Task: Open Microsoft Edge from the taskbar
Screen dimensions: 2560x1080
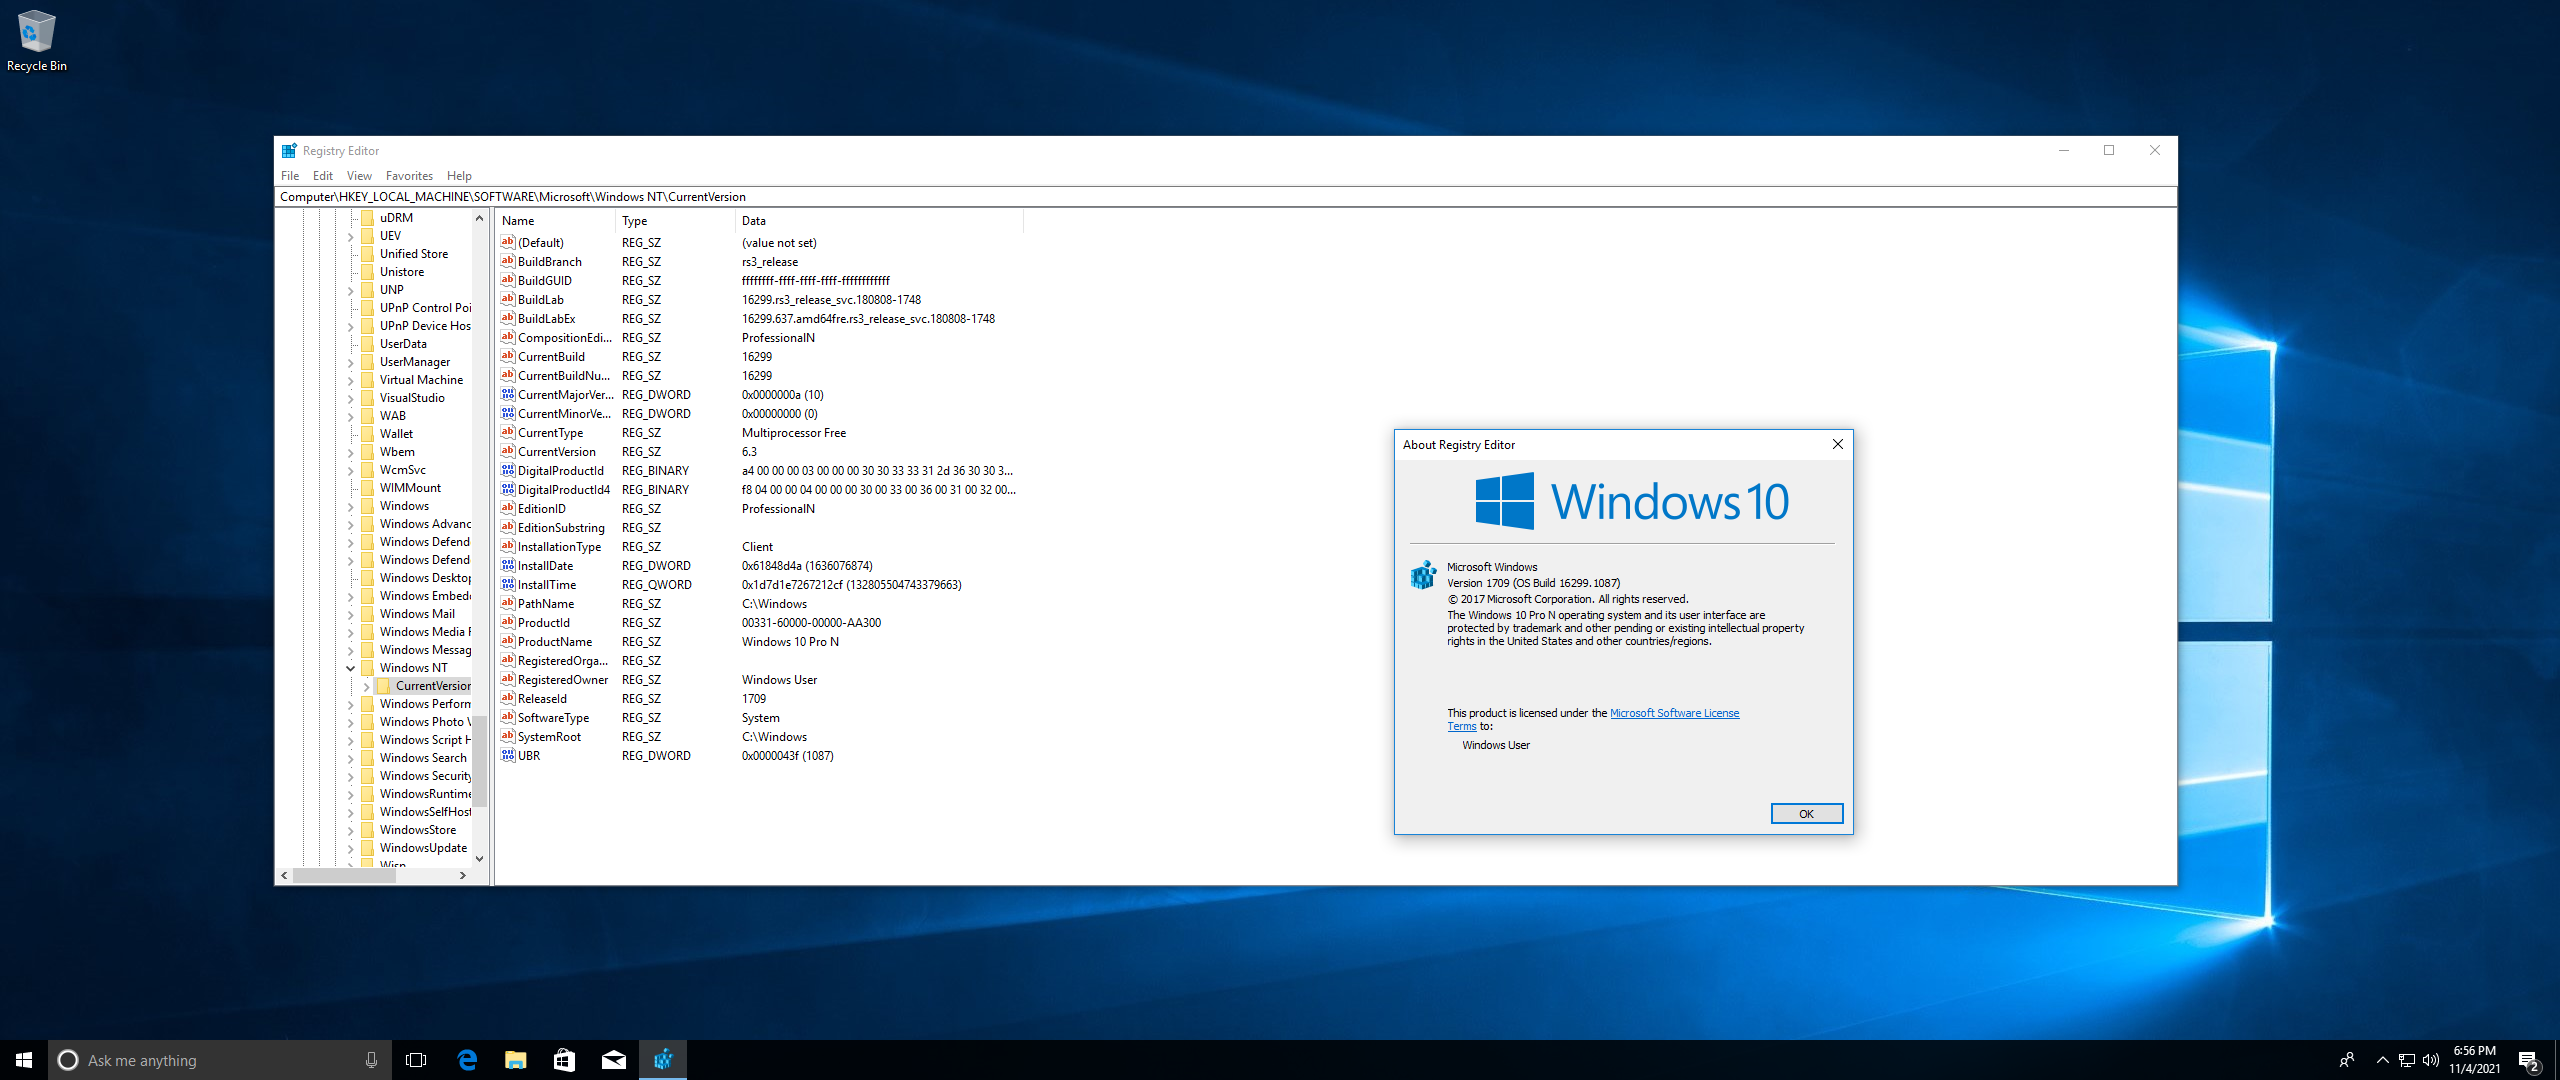Action: coord(467,1060)
